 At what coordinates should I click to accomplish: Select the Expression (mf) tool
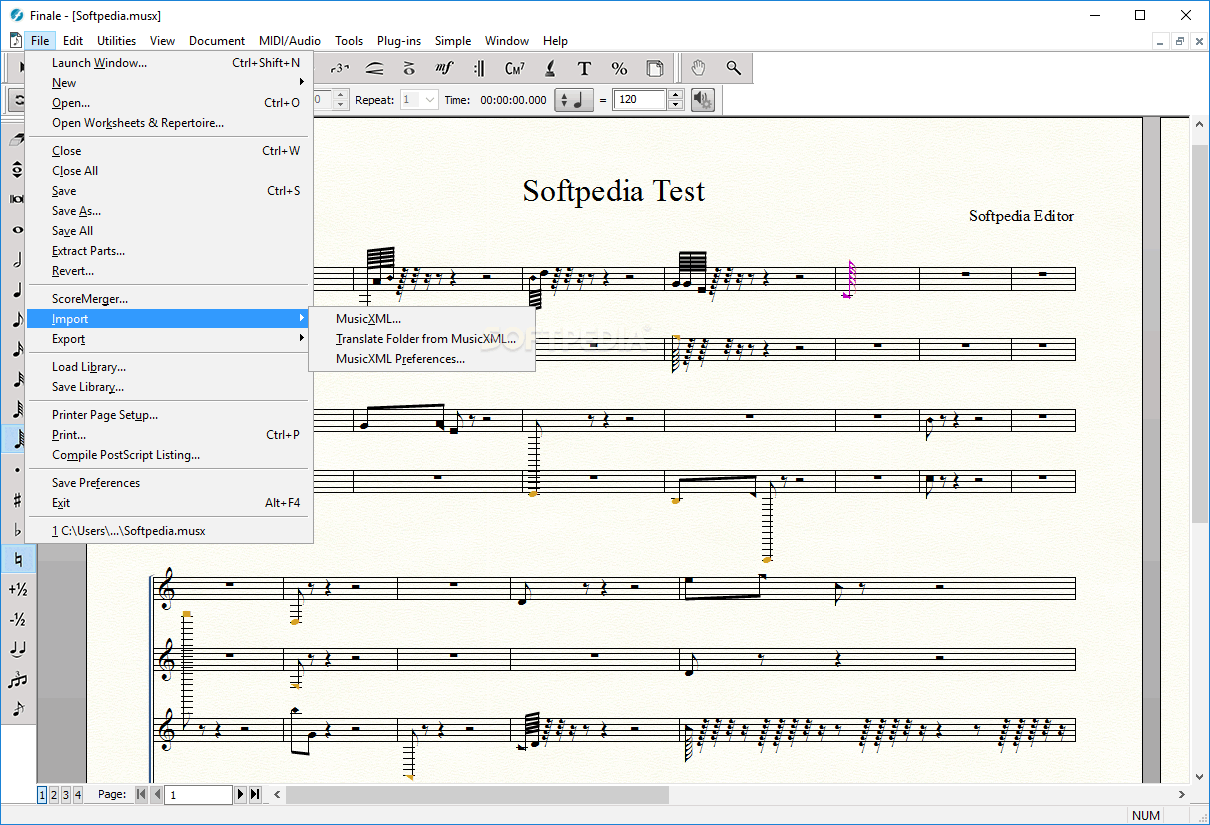(x=444, y=68)
